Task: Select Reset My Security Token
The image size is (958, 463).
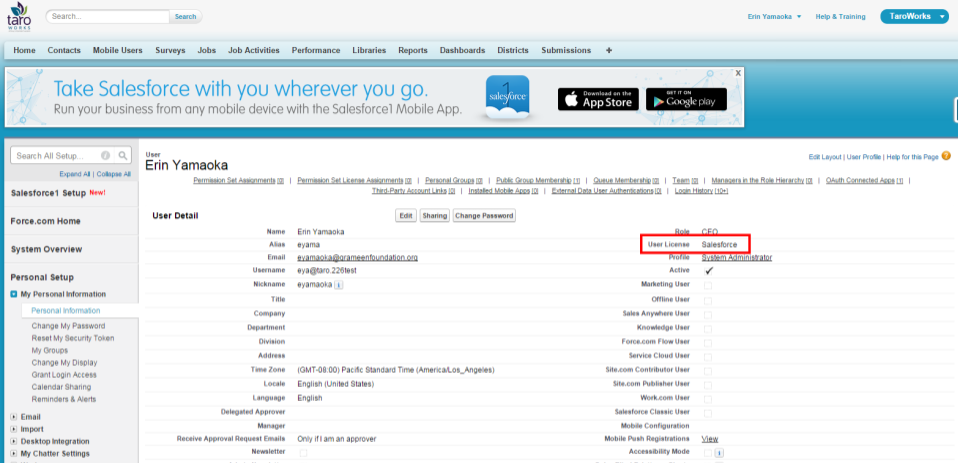Action: coord(73,338)
